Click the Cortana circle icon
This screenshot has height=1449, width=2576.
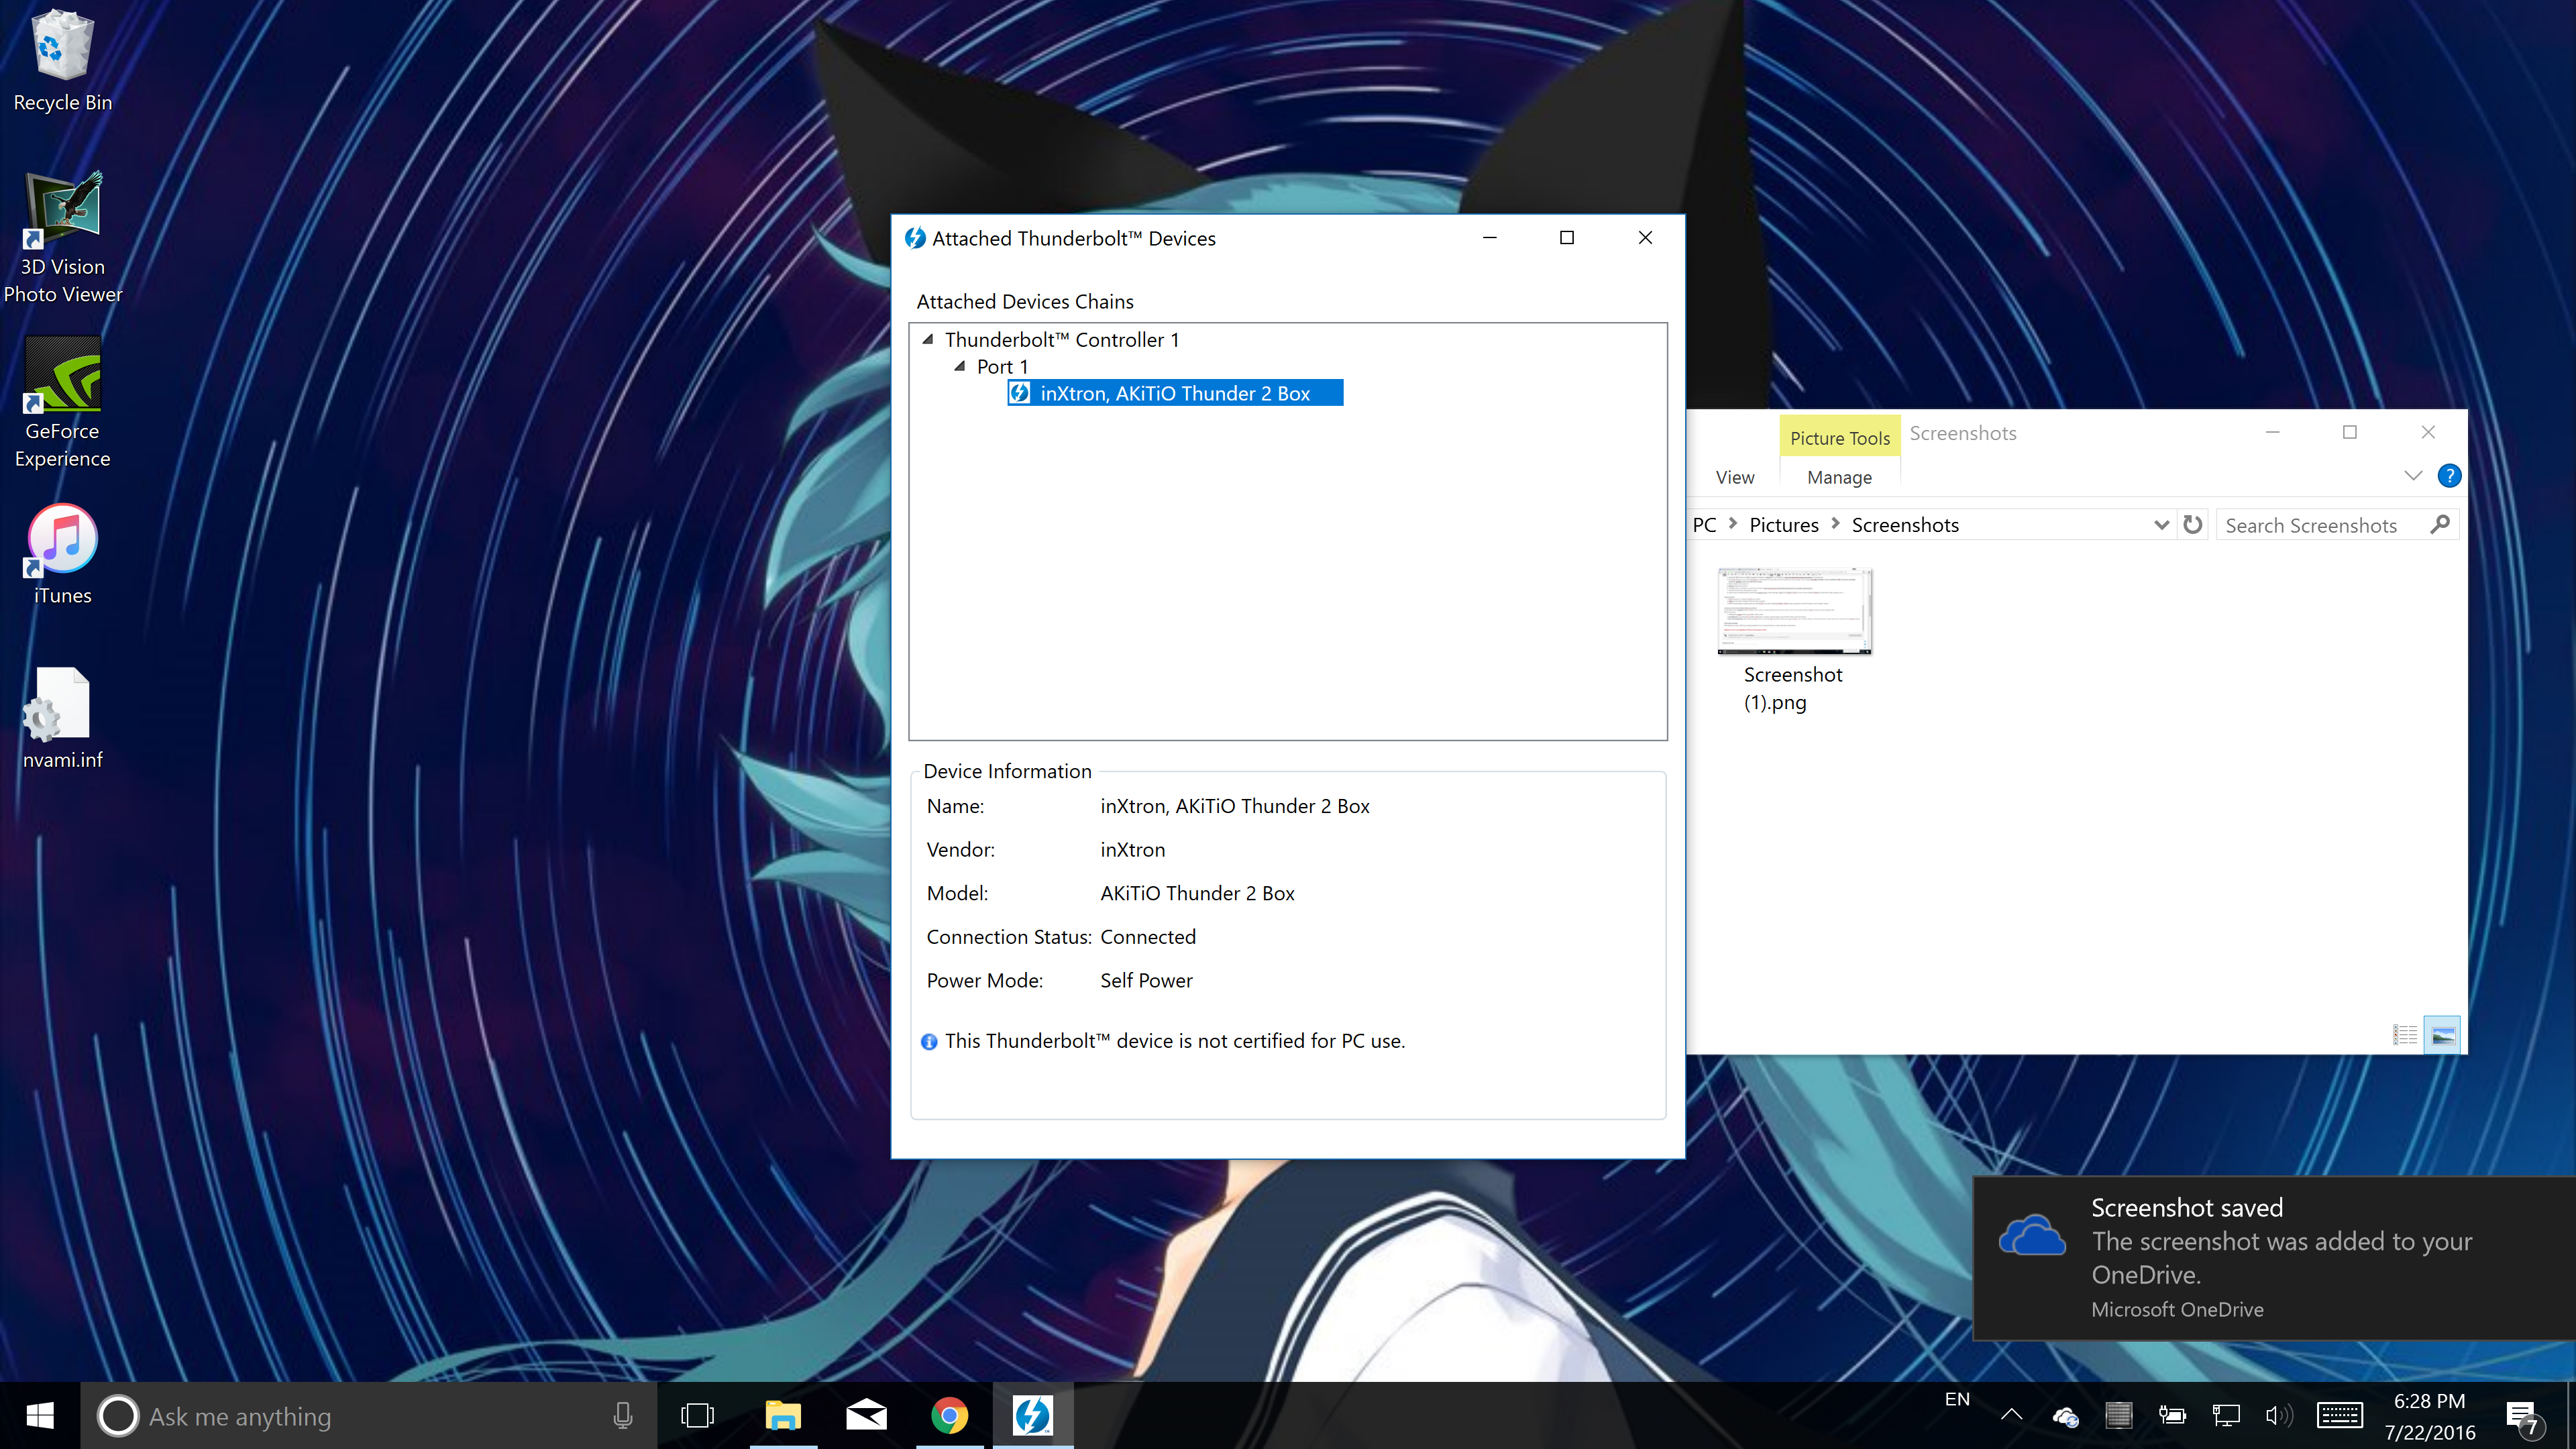click(117, 1416)
